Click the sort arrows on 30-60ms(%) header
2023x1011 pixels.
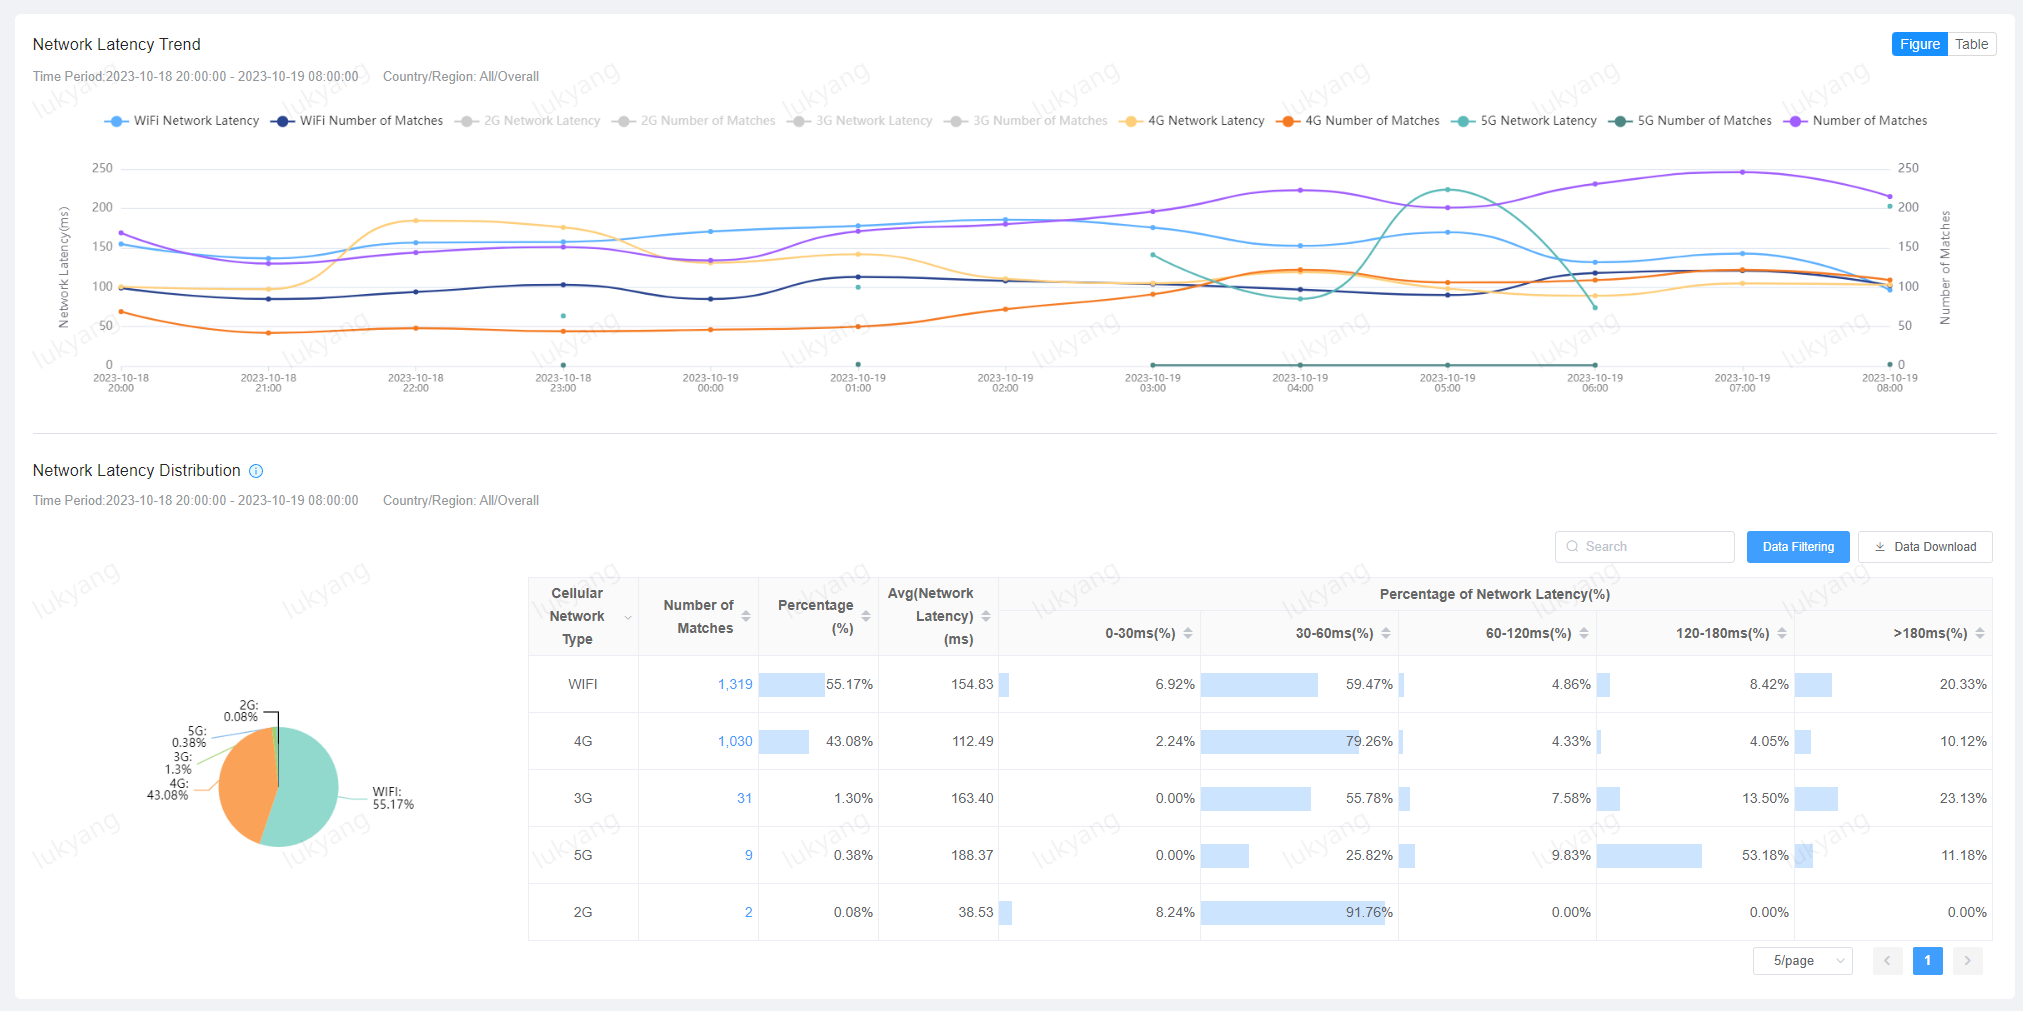[1386, 633]
